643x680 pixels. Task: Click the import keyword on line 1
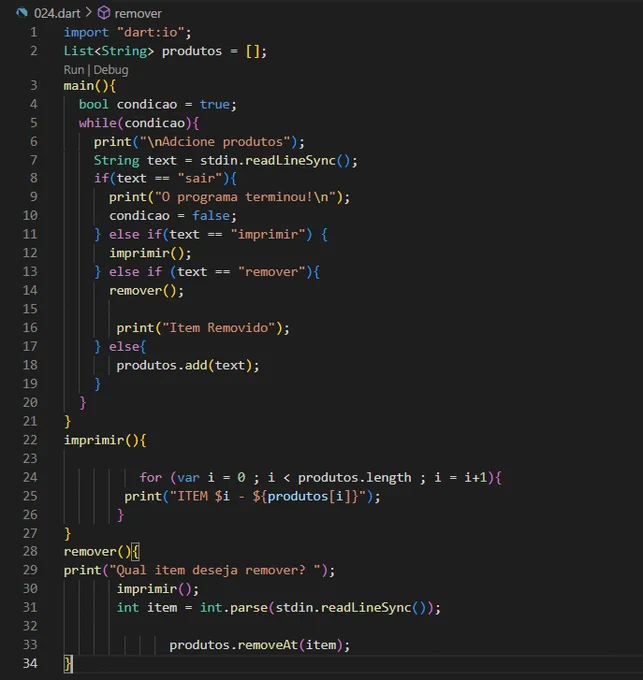(x=86, y=33)
